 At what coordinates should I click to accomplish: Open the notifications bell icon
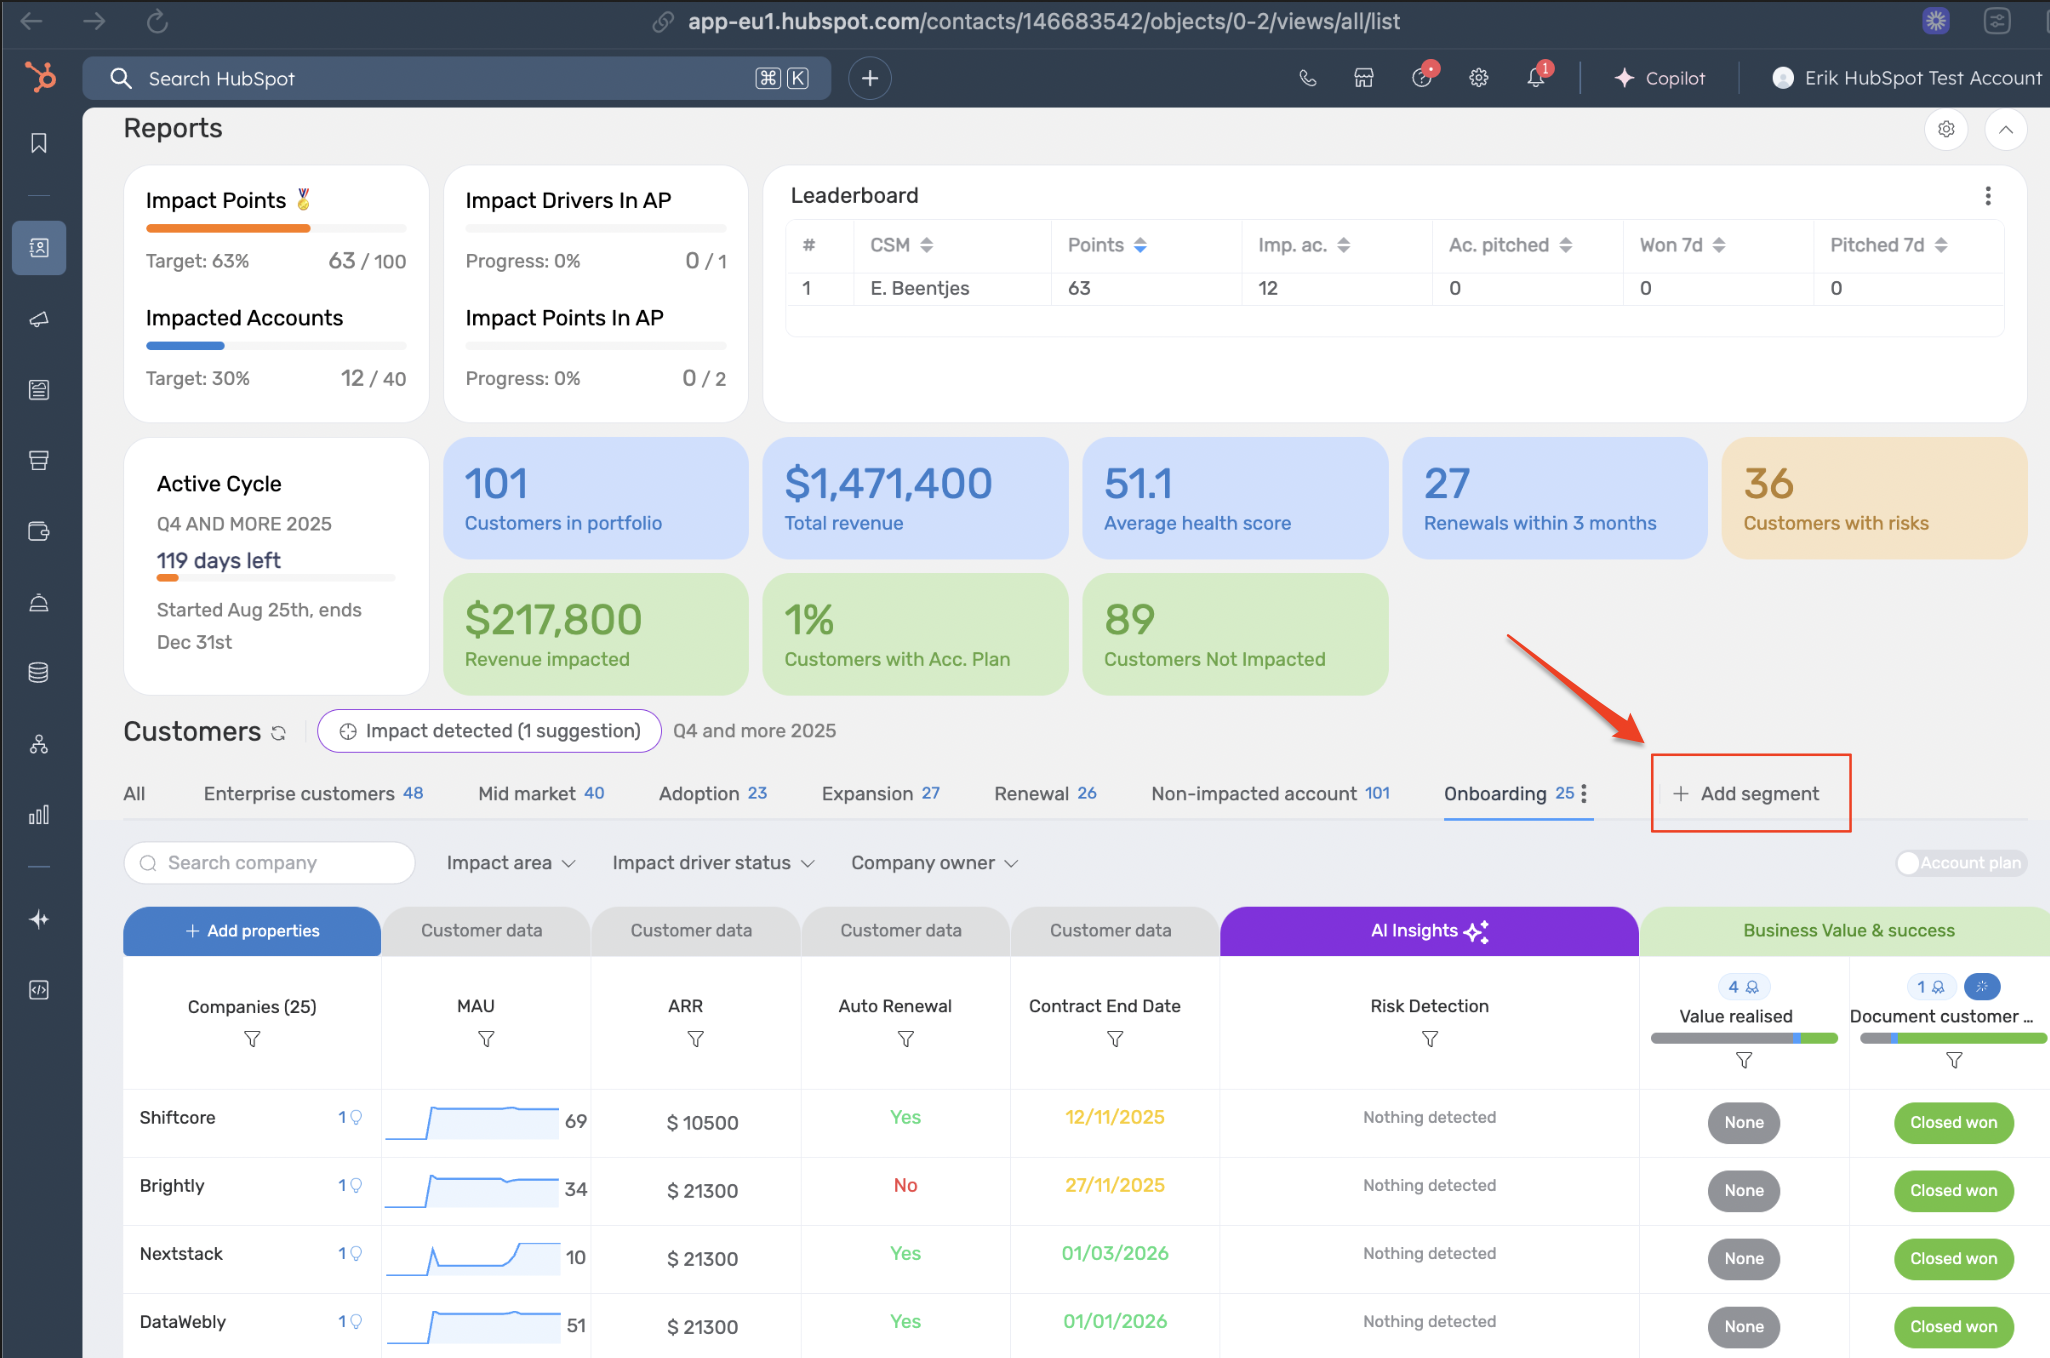(1536, 78)
